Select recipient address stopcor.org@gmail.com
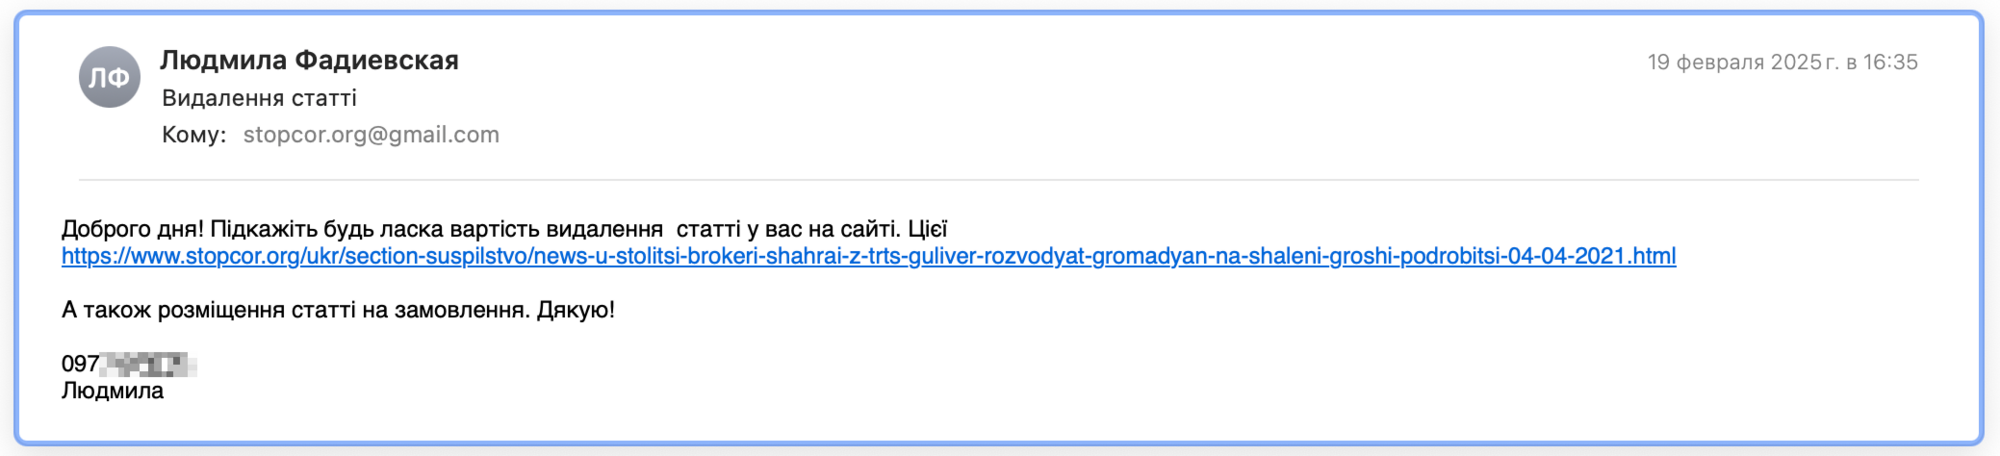This screenshot has height=456, width=2000. pos(371,134)
